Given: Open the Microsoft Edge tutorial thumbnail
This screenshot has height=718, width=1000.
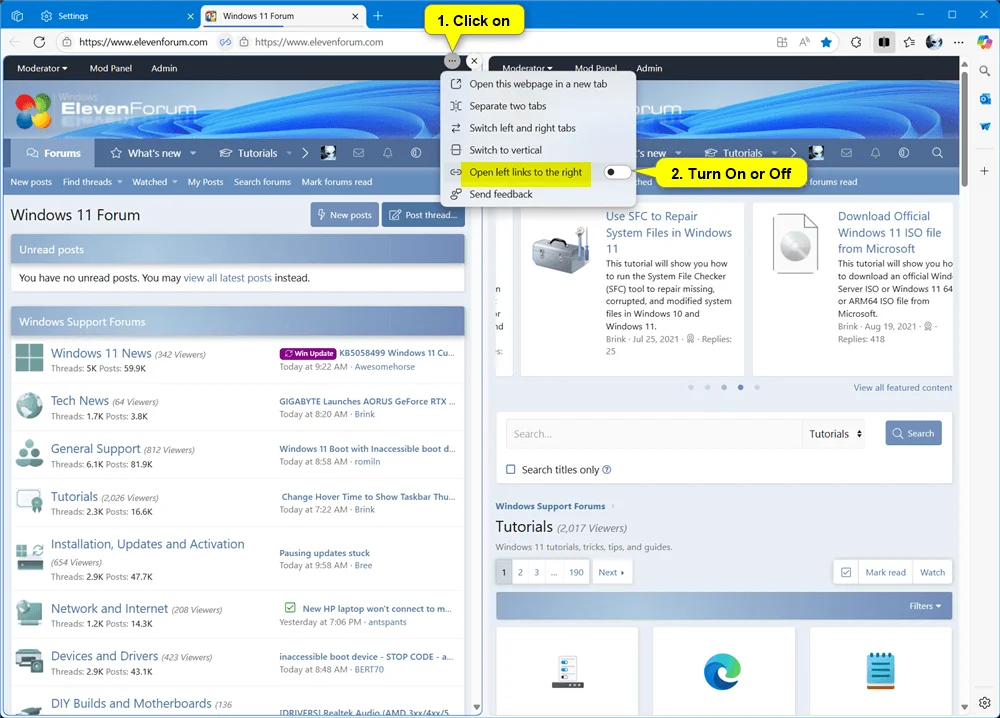Looking at the screenshot, I should click(723, 671).
